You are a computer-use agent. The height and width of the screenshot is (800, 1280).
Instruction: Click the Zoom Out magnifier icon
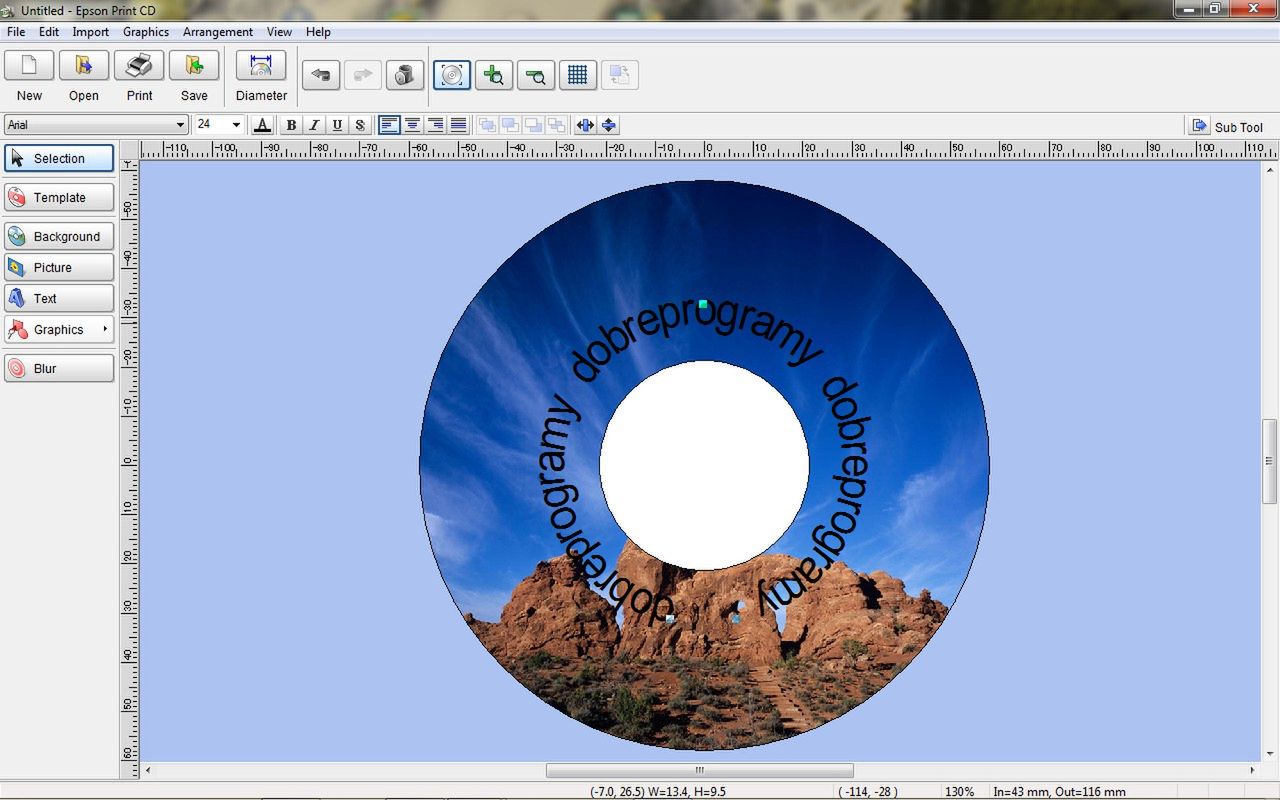pos(536,75)
